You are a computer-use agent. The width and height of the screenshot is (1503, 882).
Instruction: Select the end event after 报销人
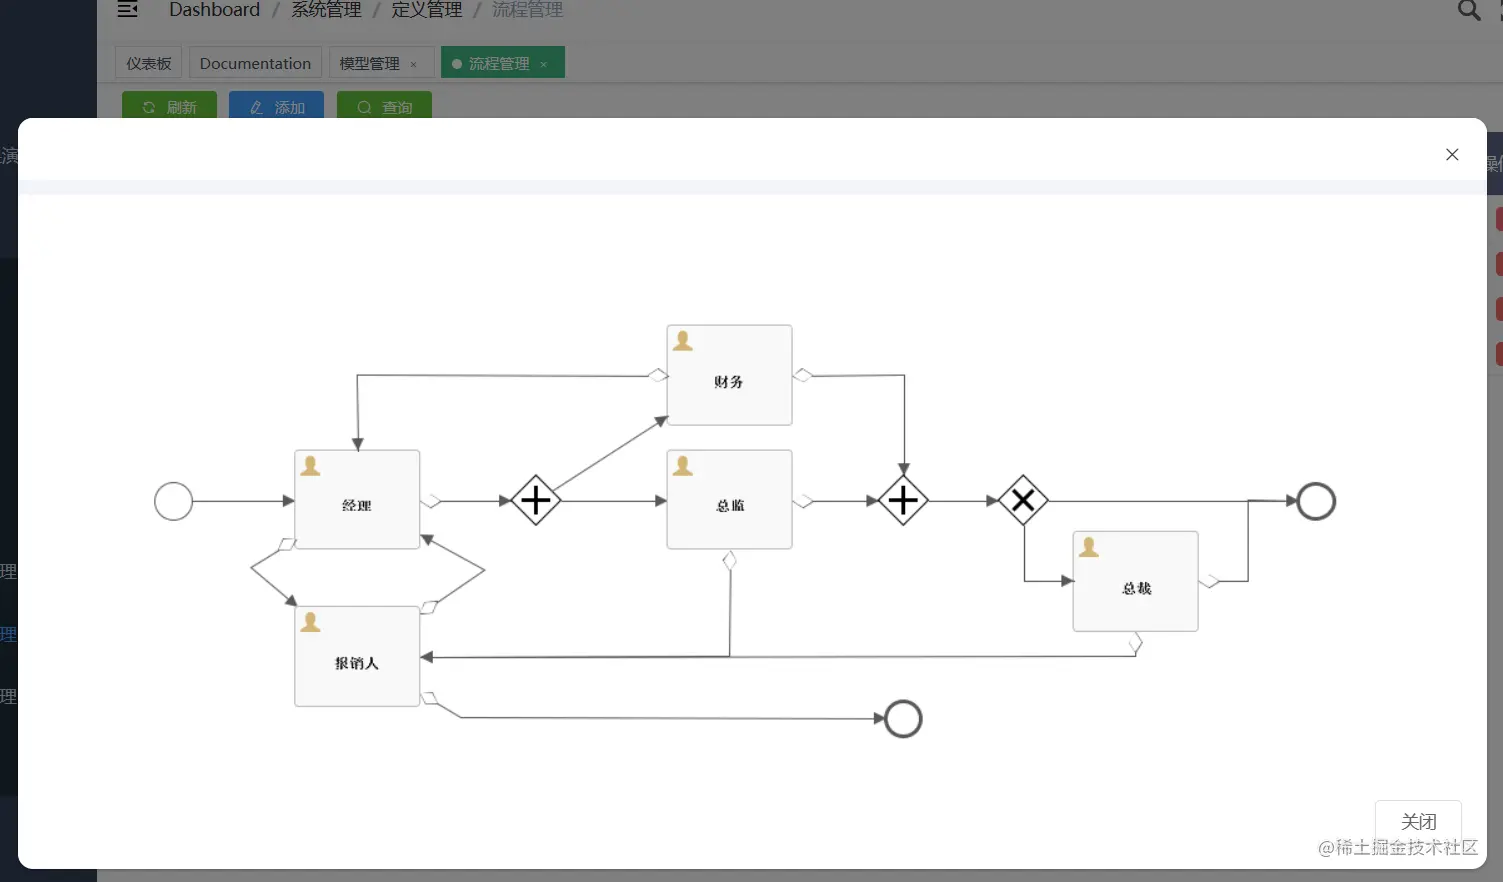(903, 719)
